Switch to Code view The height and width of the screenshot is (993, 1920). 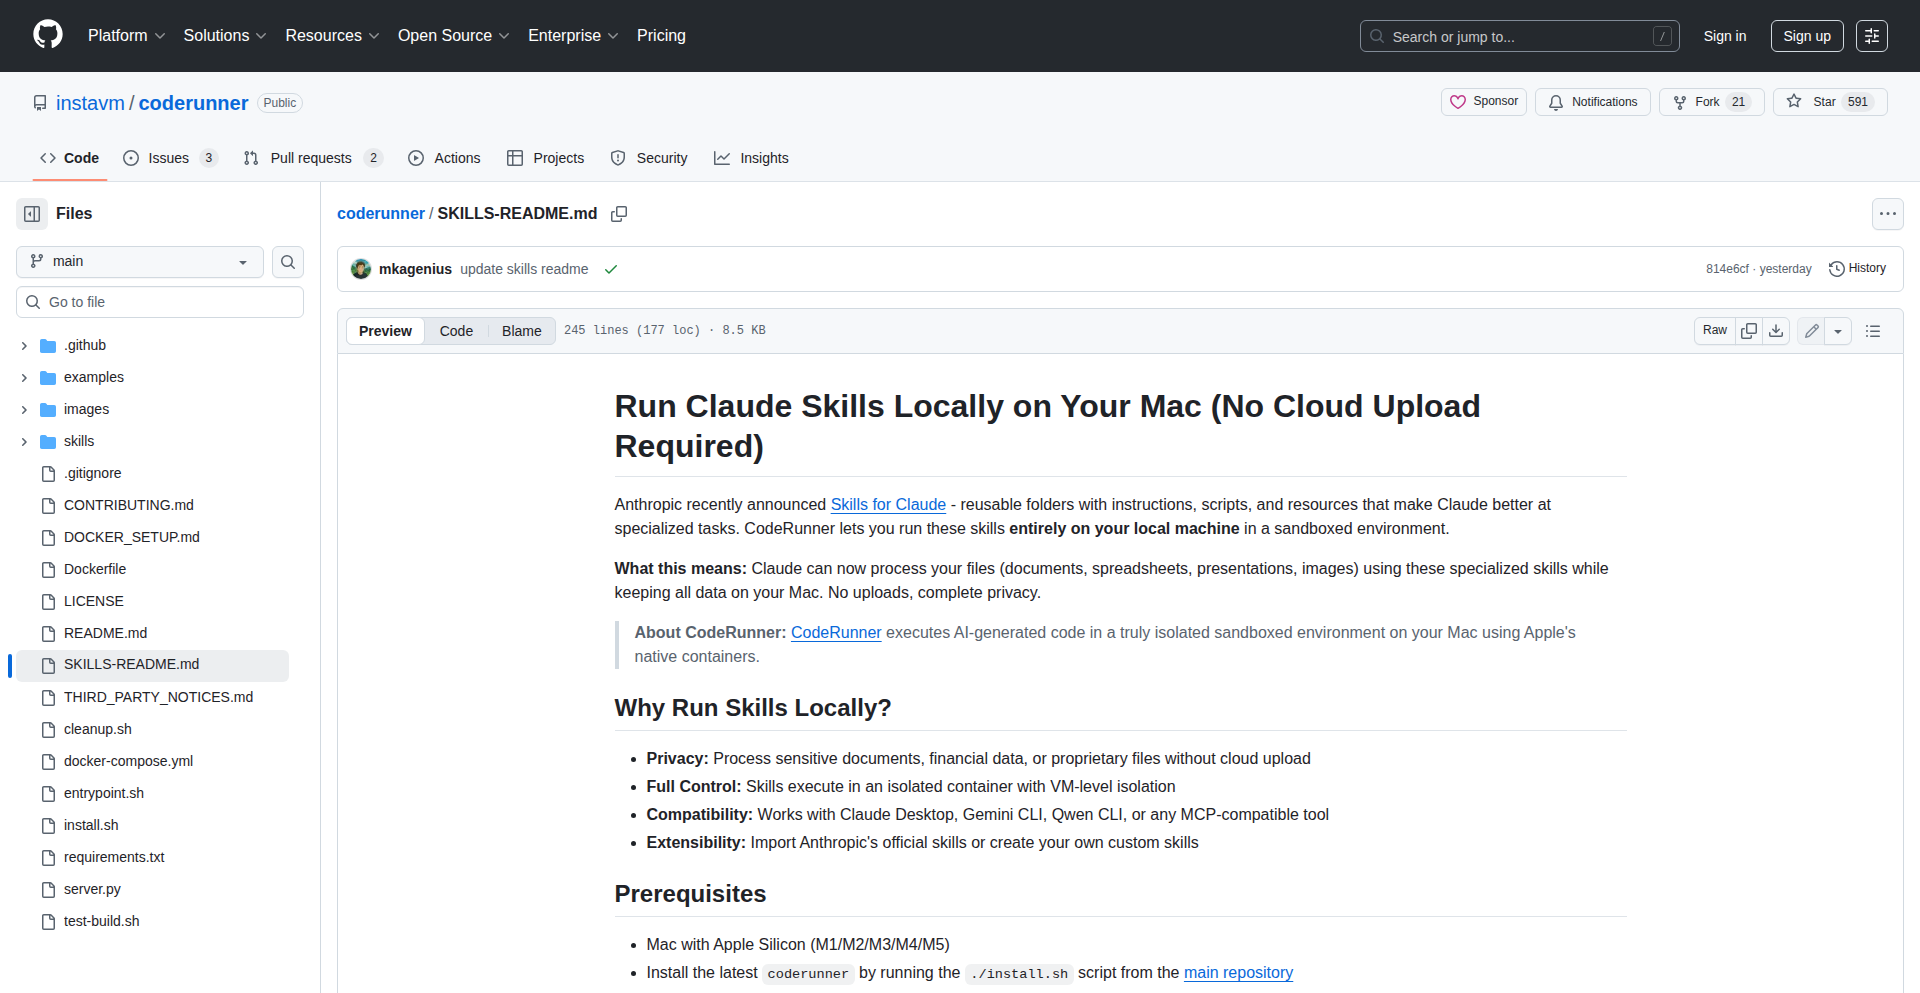click(x=456, y=331)
